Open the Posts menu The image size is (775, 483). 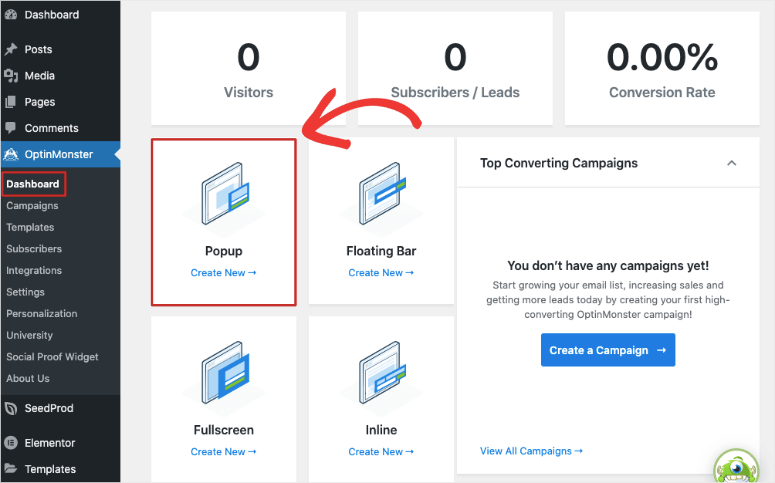60,49
